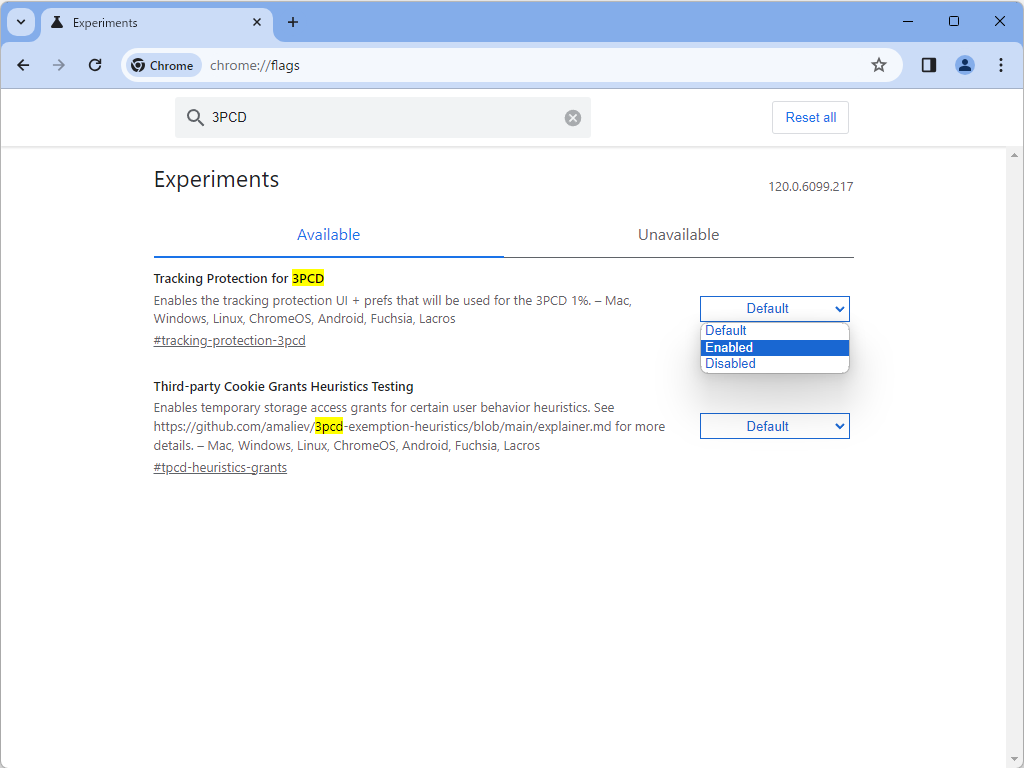This screenshot has height=768, width=1024.
Task: Open the browser profile avatar
Action: [x=964, y=64]
